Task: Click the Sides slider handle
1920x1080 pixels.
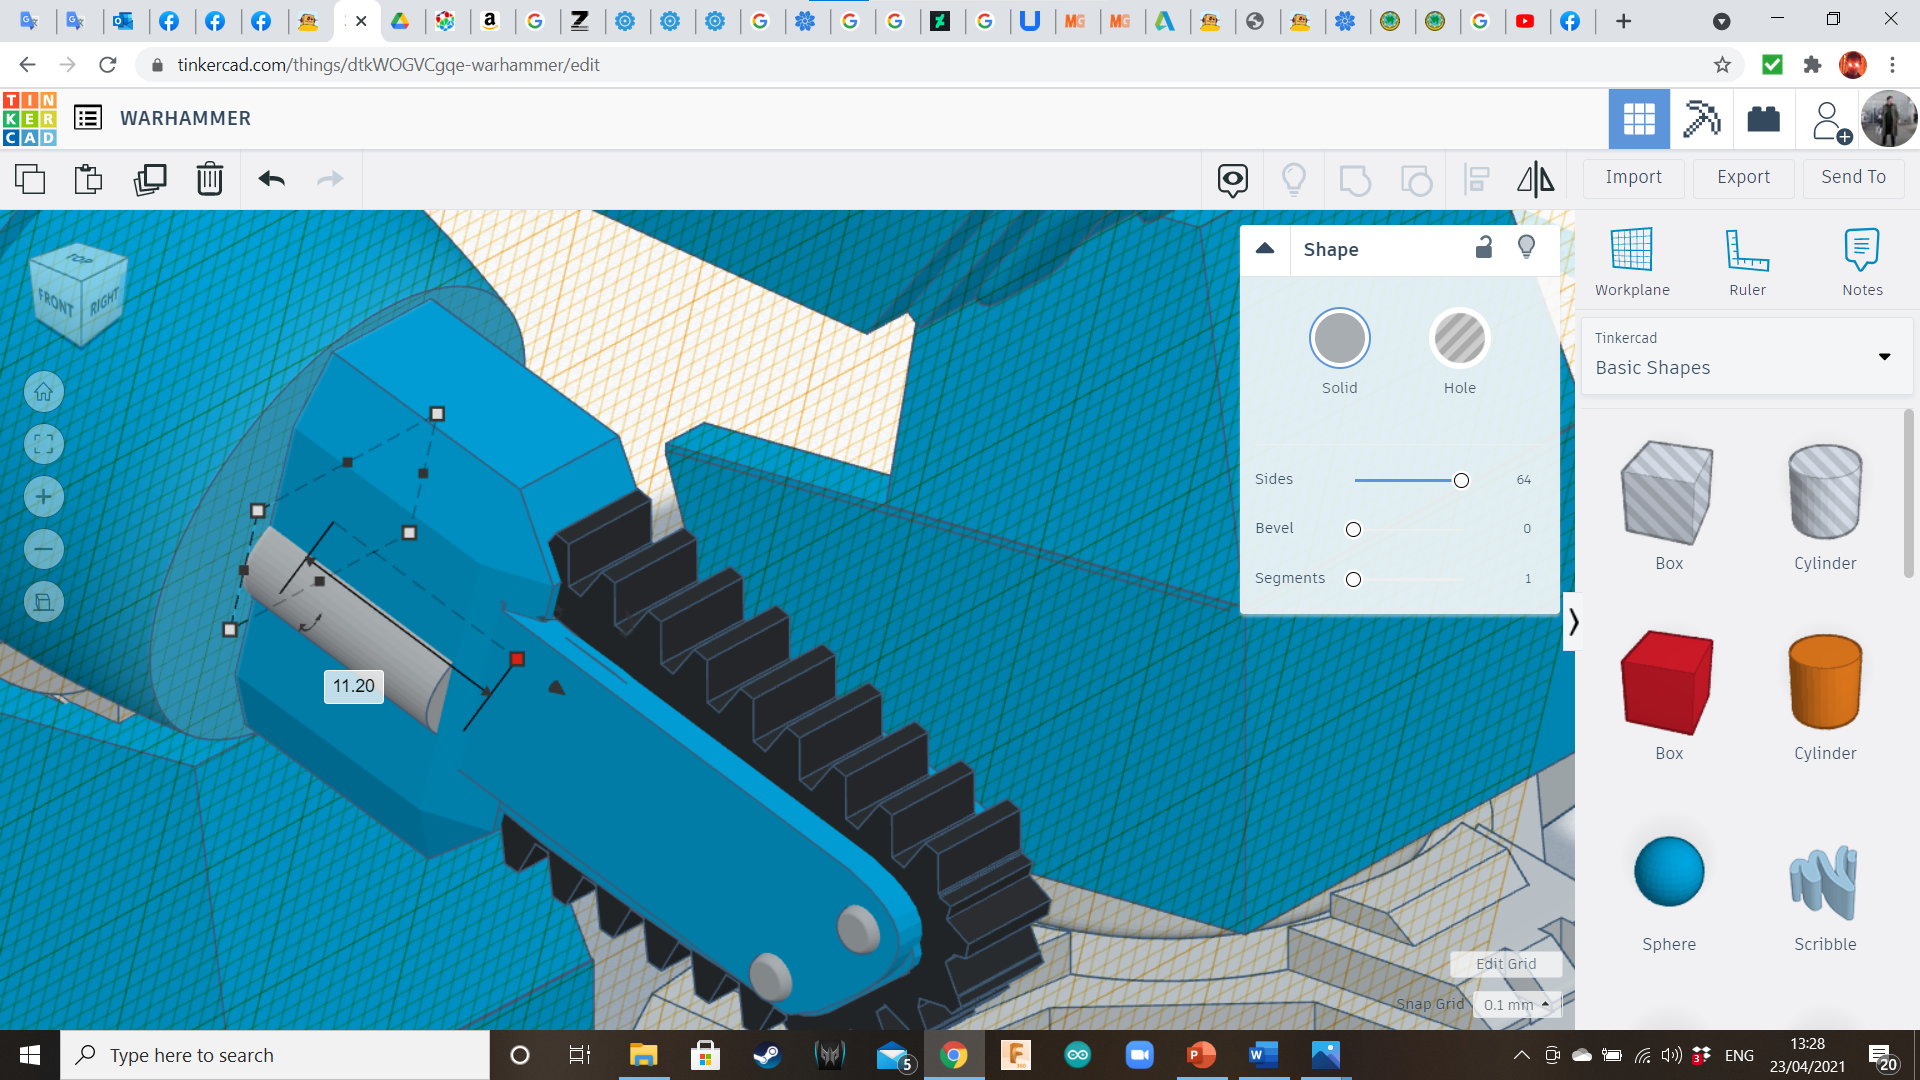Action: pos(1461,481)
